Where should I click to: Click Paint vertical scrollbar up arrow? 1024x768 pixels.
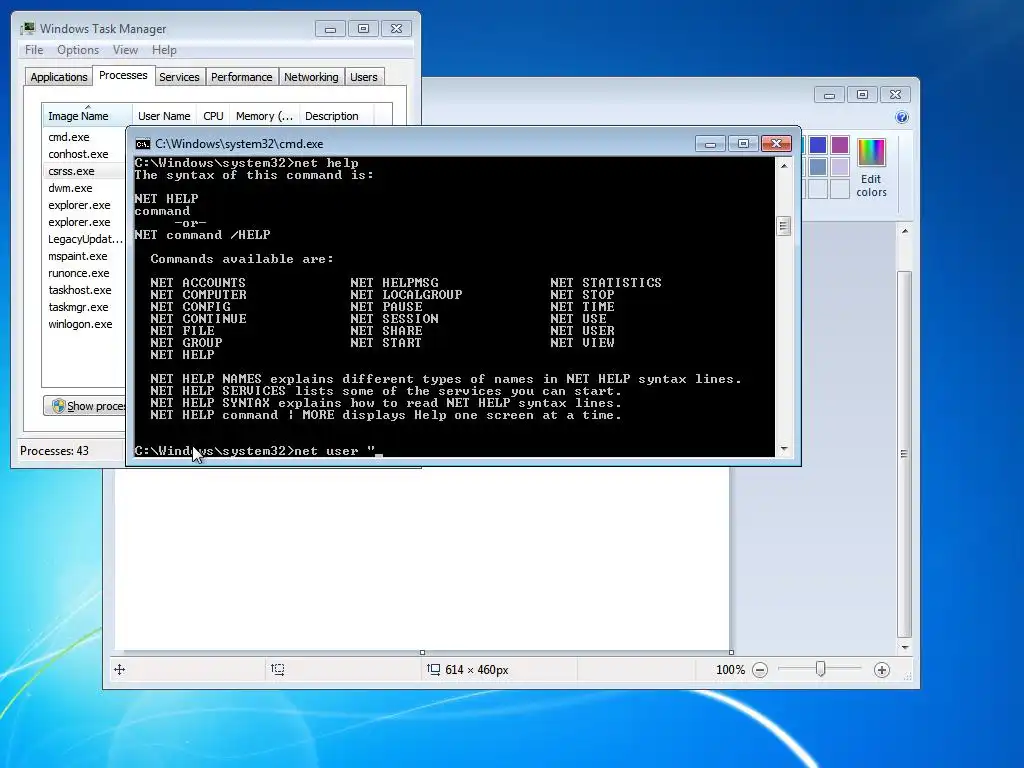click(904, 231)
